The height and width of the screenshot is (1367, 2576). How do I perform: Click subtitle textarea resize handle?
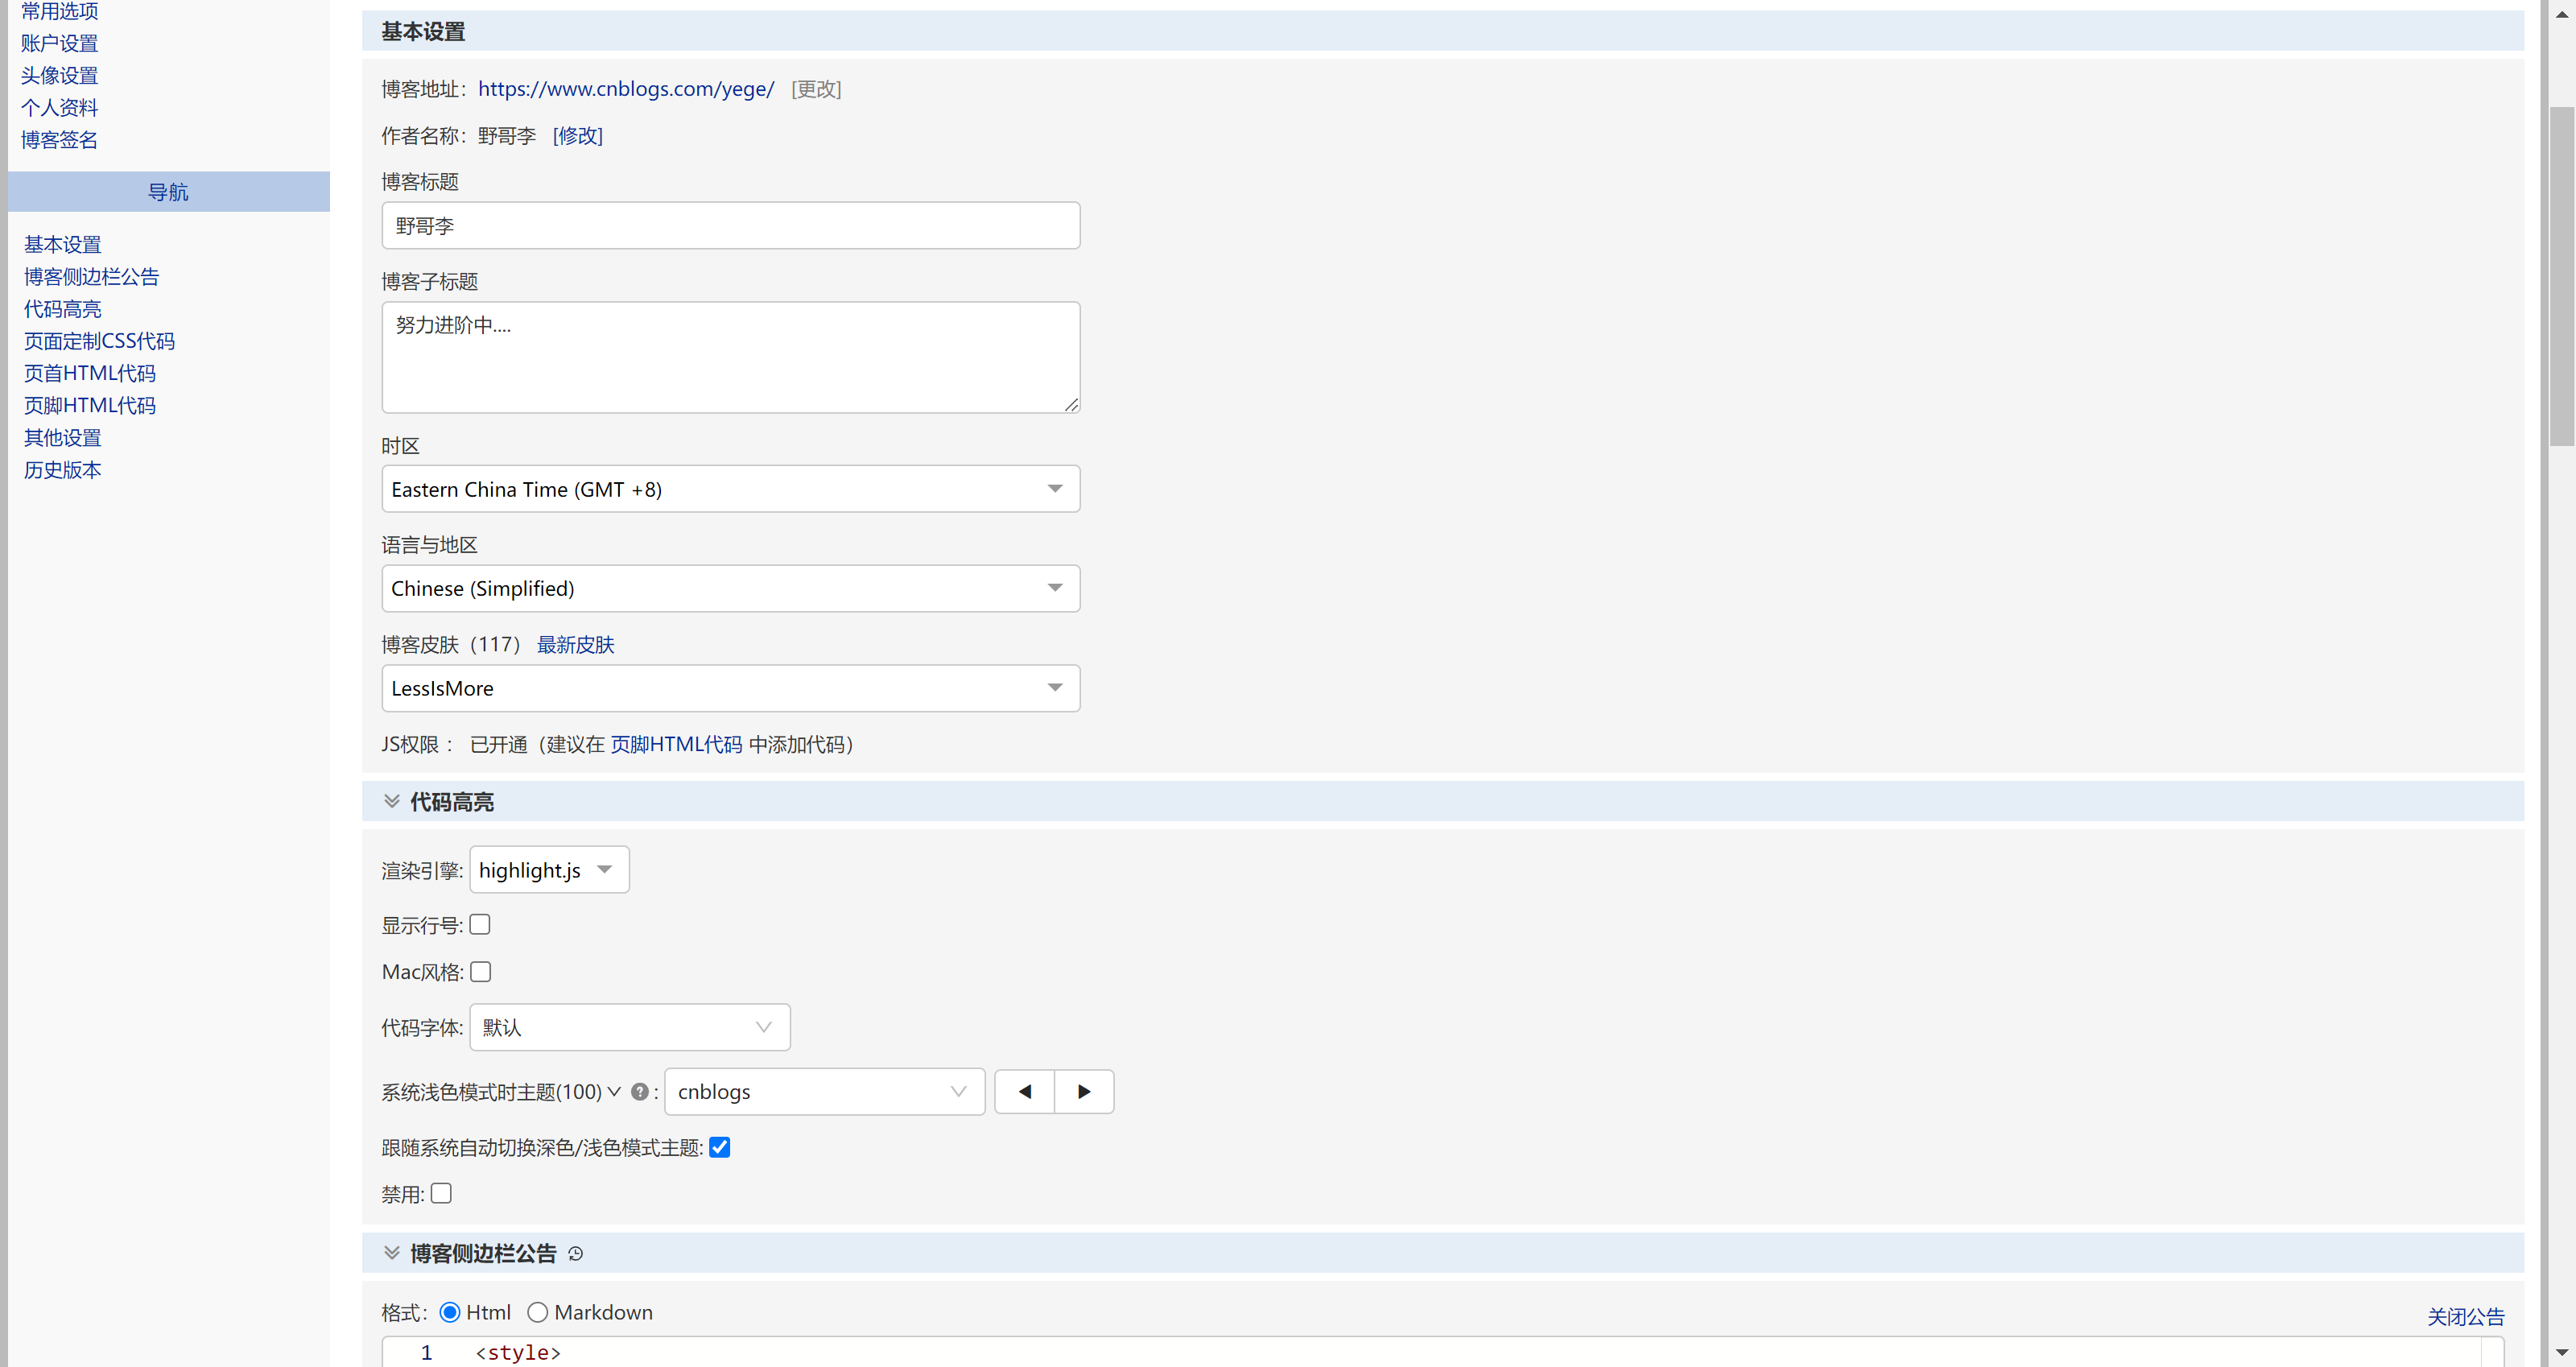pyautogui.click(x=1071, y=405)
